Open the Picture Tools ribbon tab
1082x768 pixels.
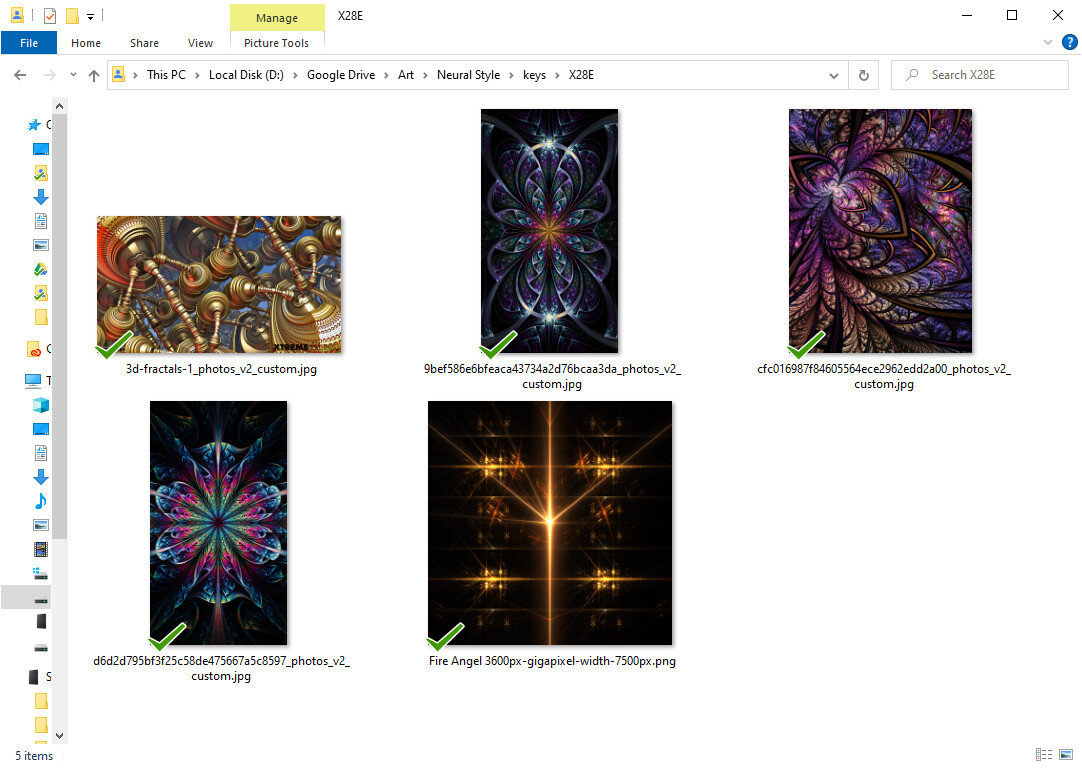click(276, 43)
